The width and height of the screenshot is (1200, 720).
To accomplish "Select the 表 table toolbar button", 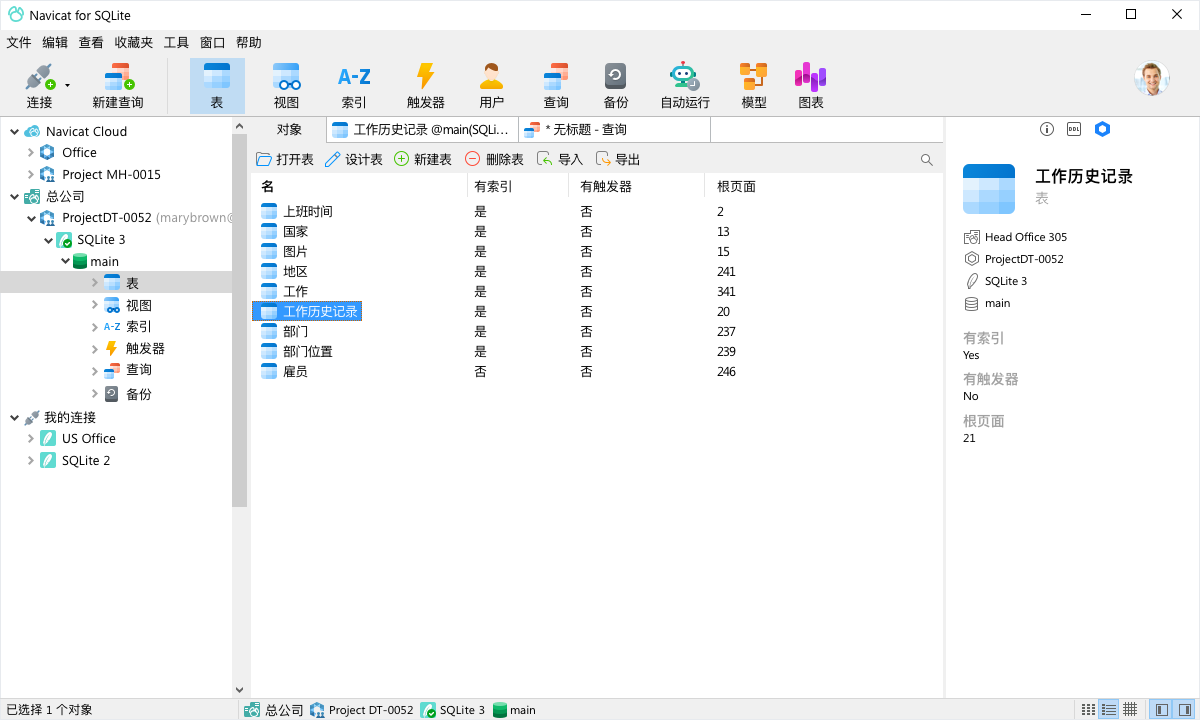I will coord(217,86).
